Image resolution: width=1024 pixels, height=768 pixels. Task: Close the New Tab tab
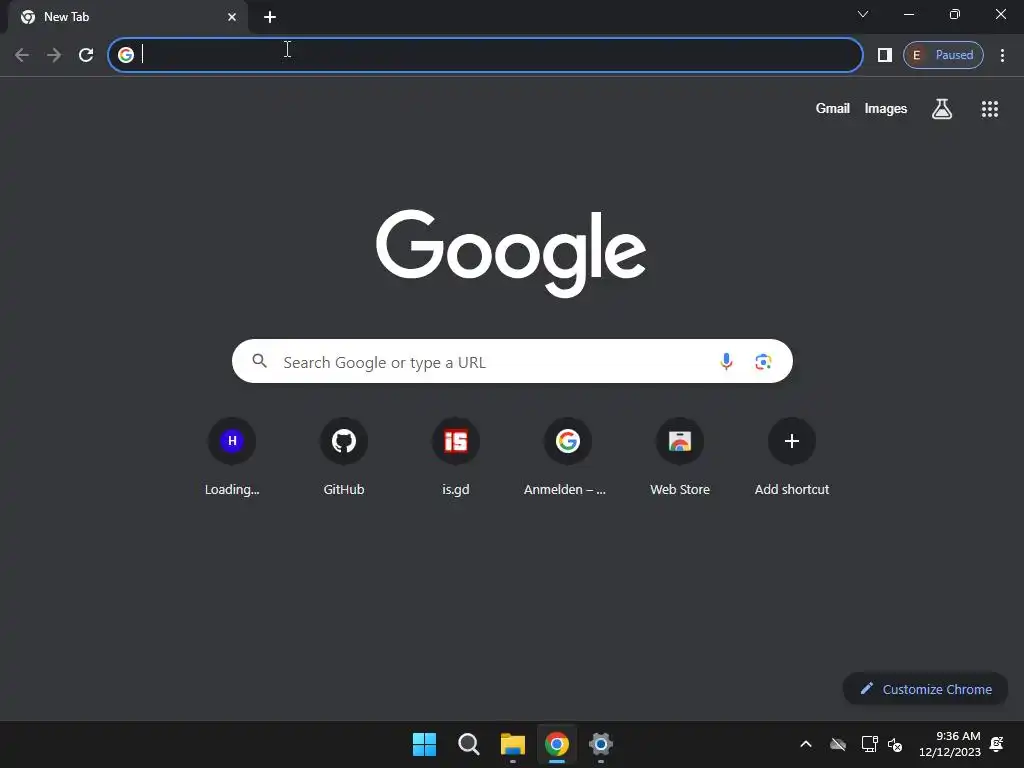(x=232, y=17)
